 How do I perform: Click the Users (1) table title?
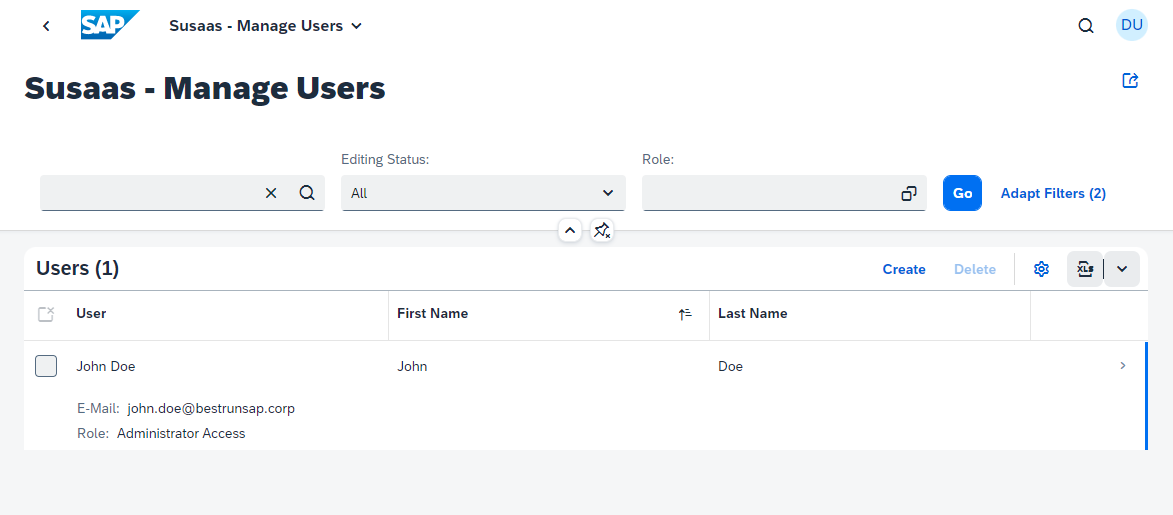click(78, 269)
